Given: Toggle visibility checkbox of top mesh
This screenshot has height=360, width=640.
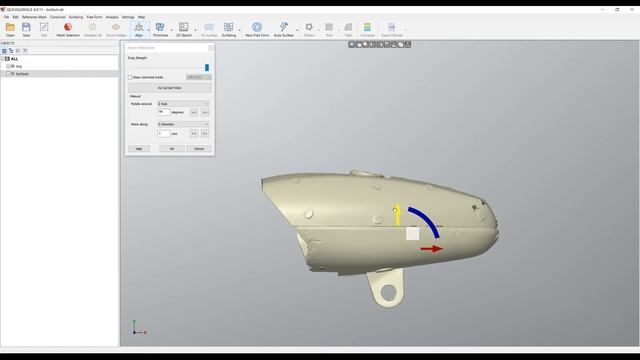Looking at the screenshot, I should (8, 66).
